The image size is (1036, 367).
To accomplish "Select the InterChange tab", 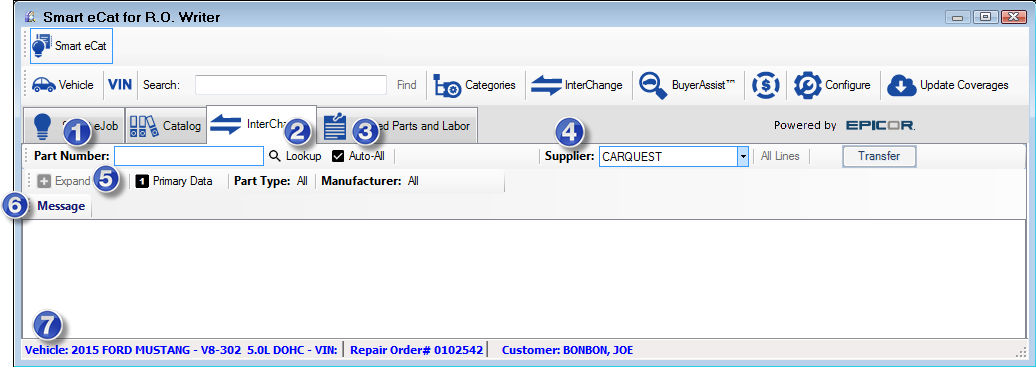I will (x=262, y=124).
